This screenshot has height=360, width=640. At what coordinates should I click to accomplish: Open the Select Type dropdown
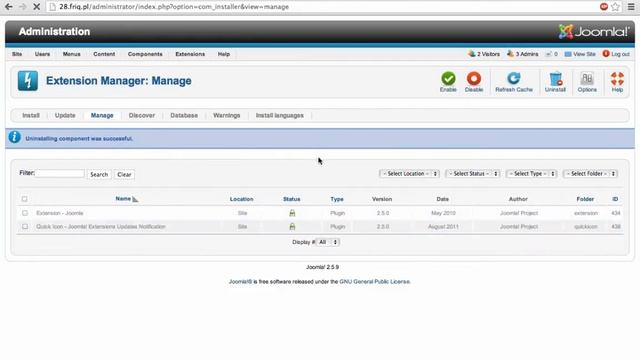(x=531, y=173)
